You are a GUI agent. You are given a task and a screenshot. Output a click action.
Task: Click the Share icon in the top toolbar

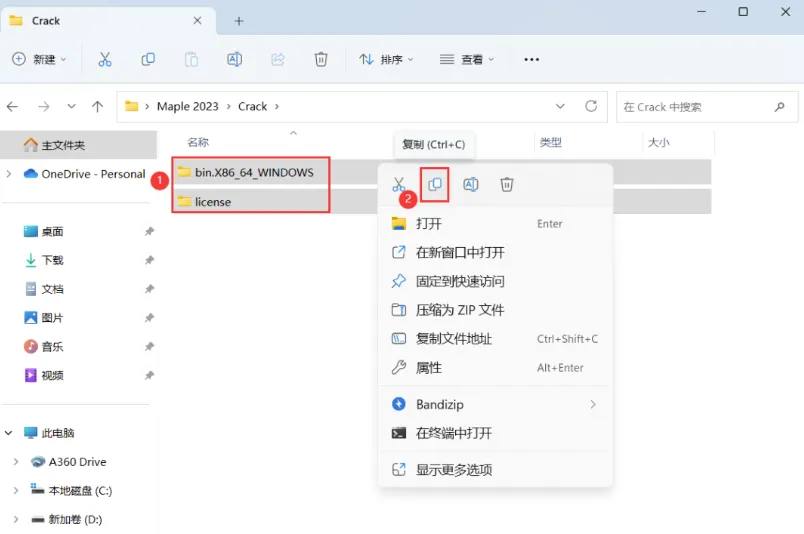pyautogui.click(x=277, y=60)
